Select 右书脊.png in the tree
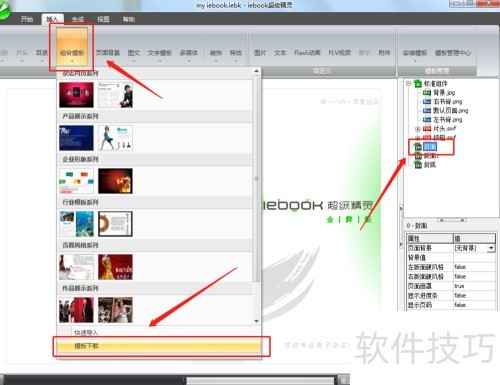Screen dimensions: 500x385 coord(447,101)
